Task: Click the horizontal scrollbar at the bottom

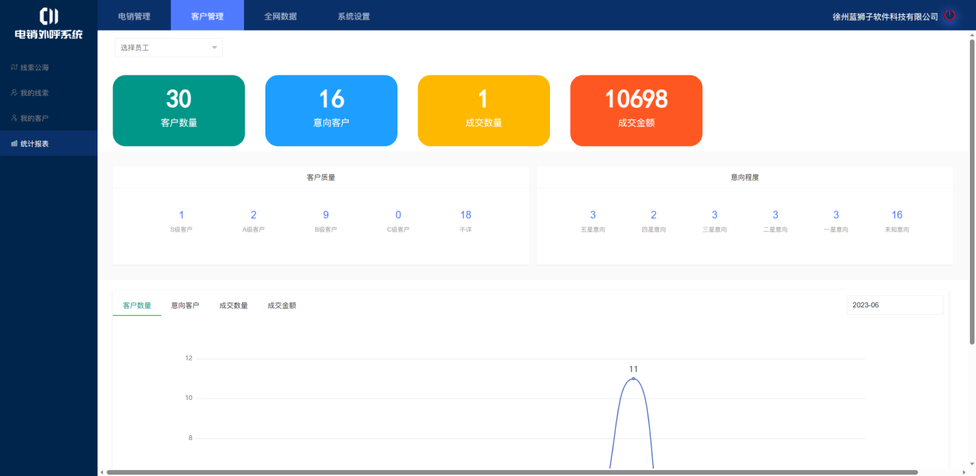Action: coord(512,472)
